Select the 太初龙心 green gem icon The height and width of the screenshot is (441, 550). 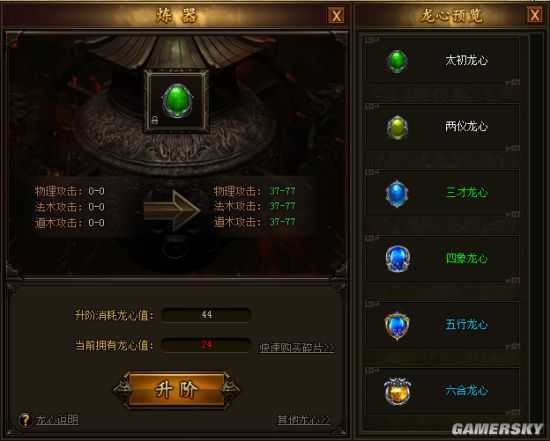(x=397, y=61)
